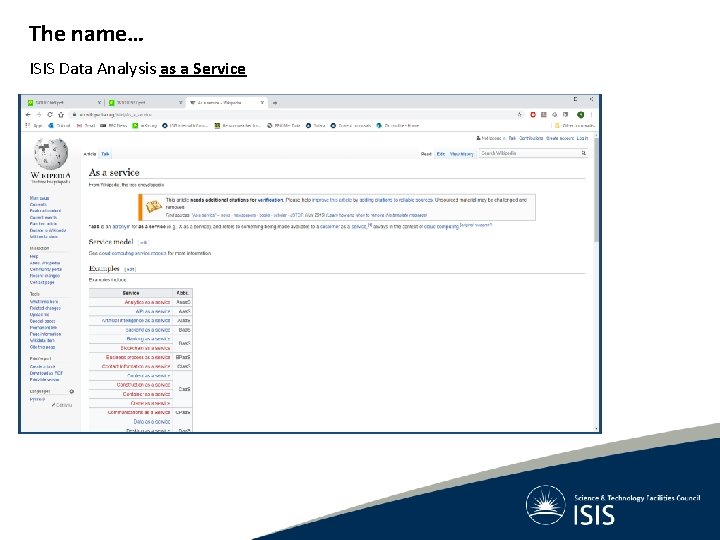720x540 pixels.
Task: Open the Outlook bookmark
Action: tap(60, 125)
